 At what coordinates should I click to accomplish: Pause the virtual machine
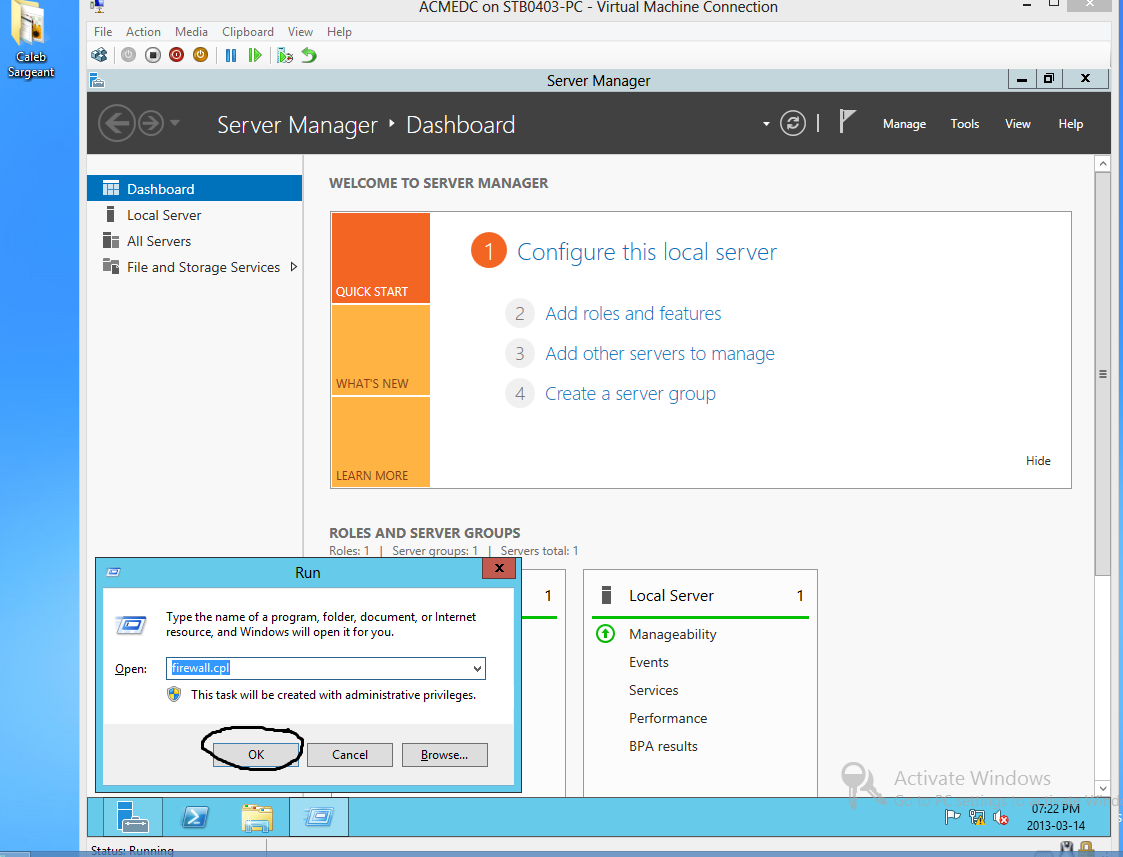coord(231,55)
